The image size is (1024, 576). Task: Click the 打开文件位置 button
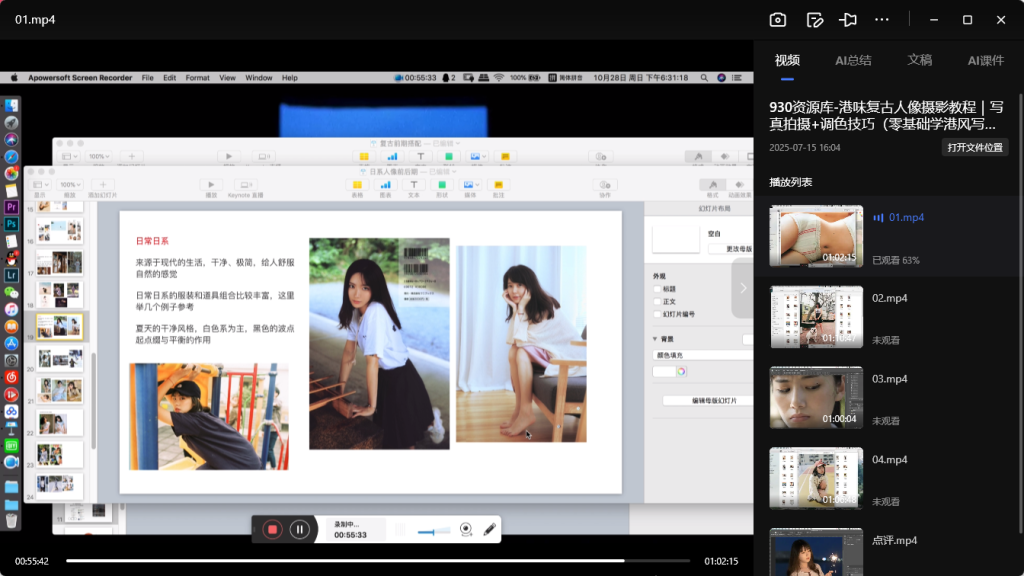pos(974,148)
